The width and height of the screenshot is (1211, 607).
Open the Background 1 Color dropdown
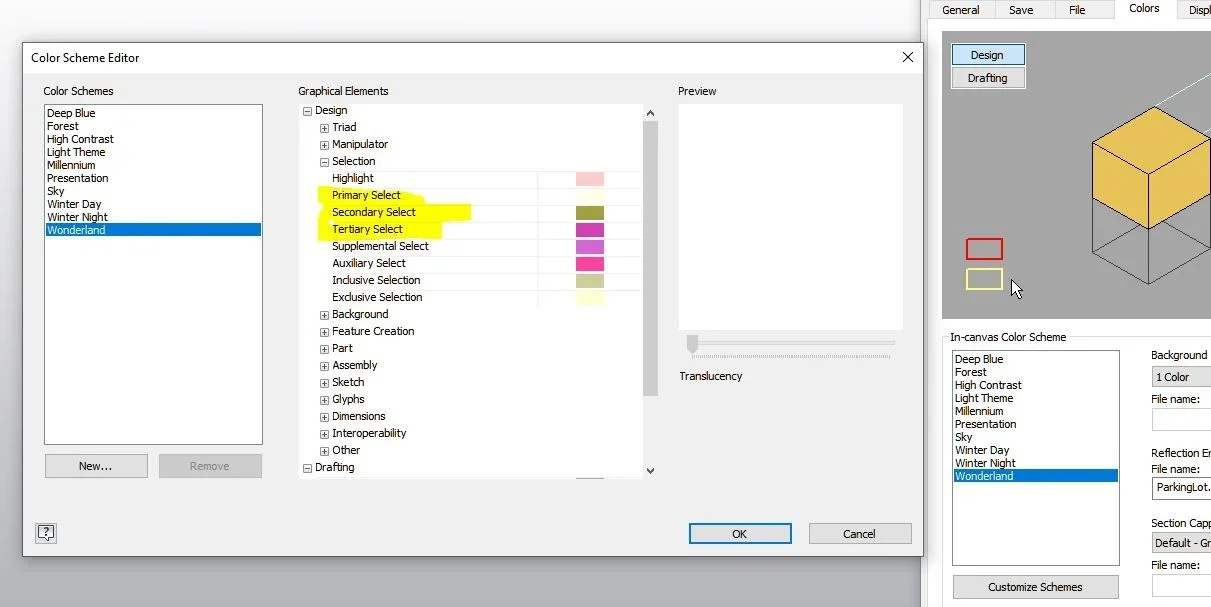pyautogui.click(x=1181, y=377)
